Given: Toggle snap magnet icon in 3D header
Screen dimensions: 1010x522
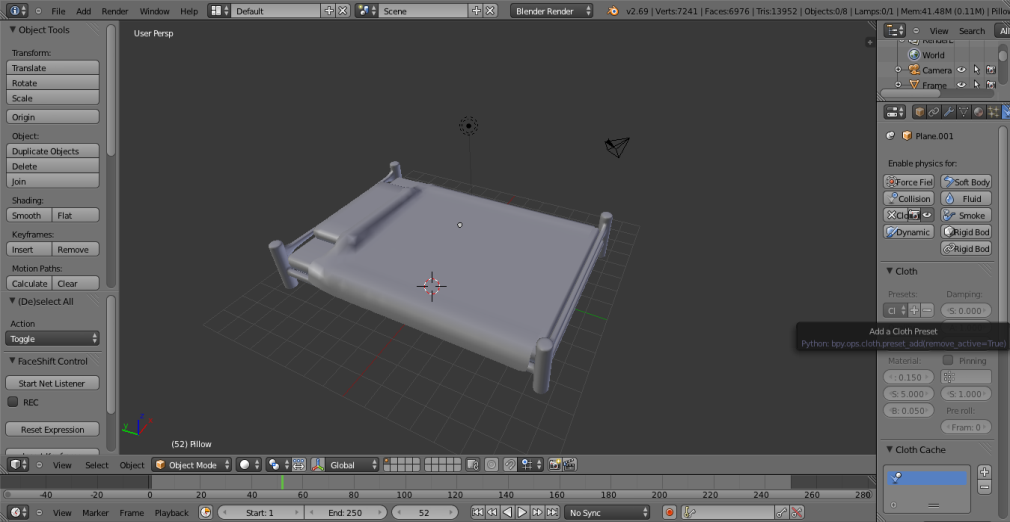Looking at the screenshot, I should click(510, 465).
